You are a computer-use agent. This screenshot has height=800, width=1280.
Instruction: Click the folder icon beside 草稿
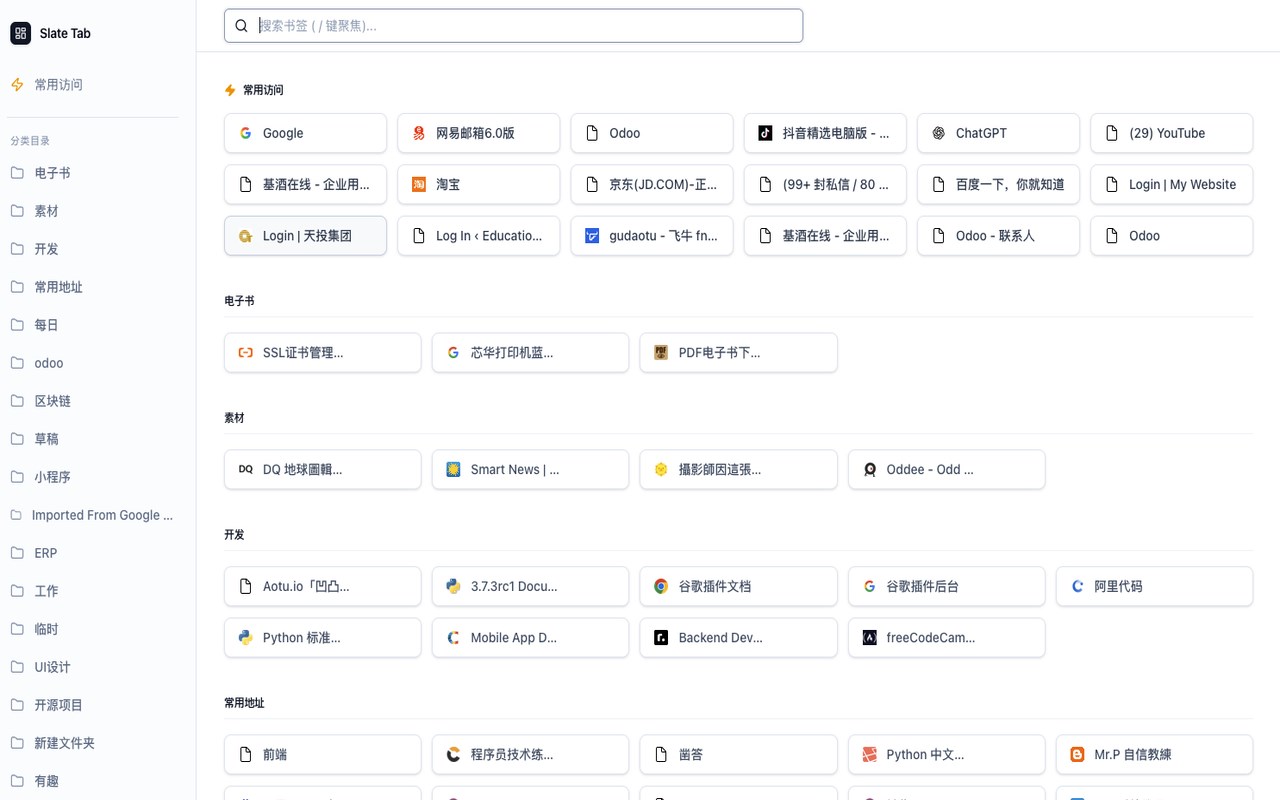(x=17, y=439)
